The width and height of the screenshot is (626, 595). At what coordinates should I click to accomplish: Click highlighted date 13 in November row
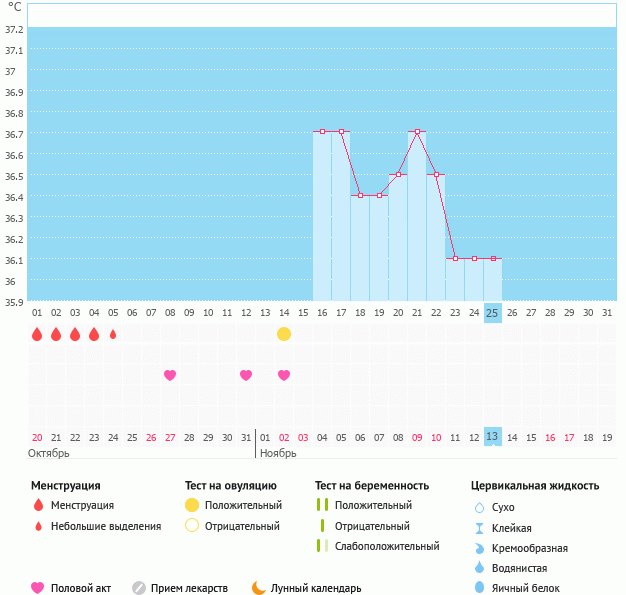492,437
